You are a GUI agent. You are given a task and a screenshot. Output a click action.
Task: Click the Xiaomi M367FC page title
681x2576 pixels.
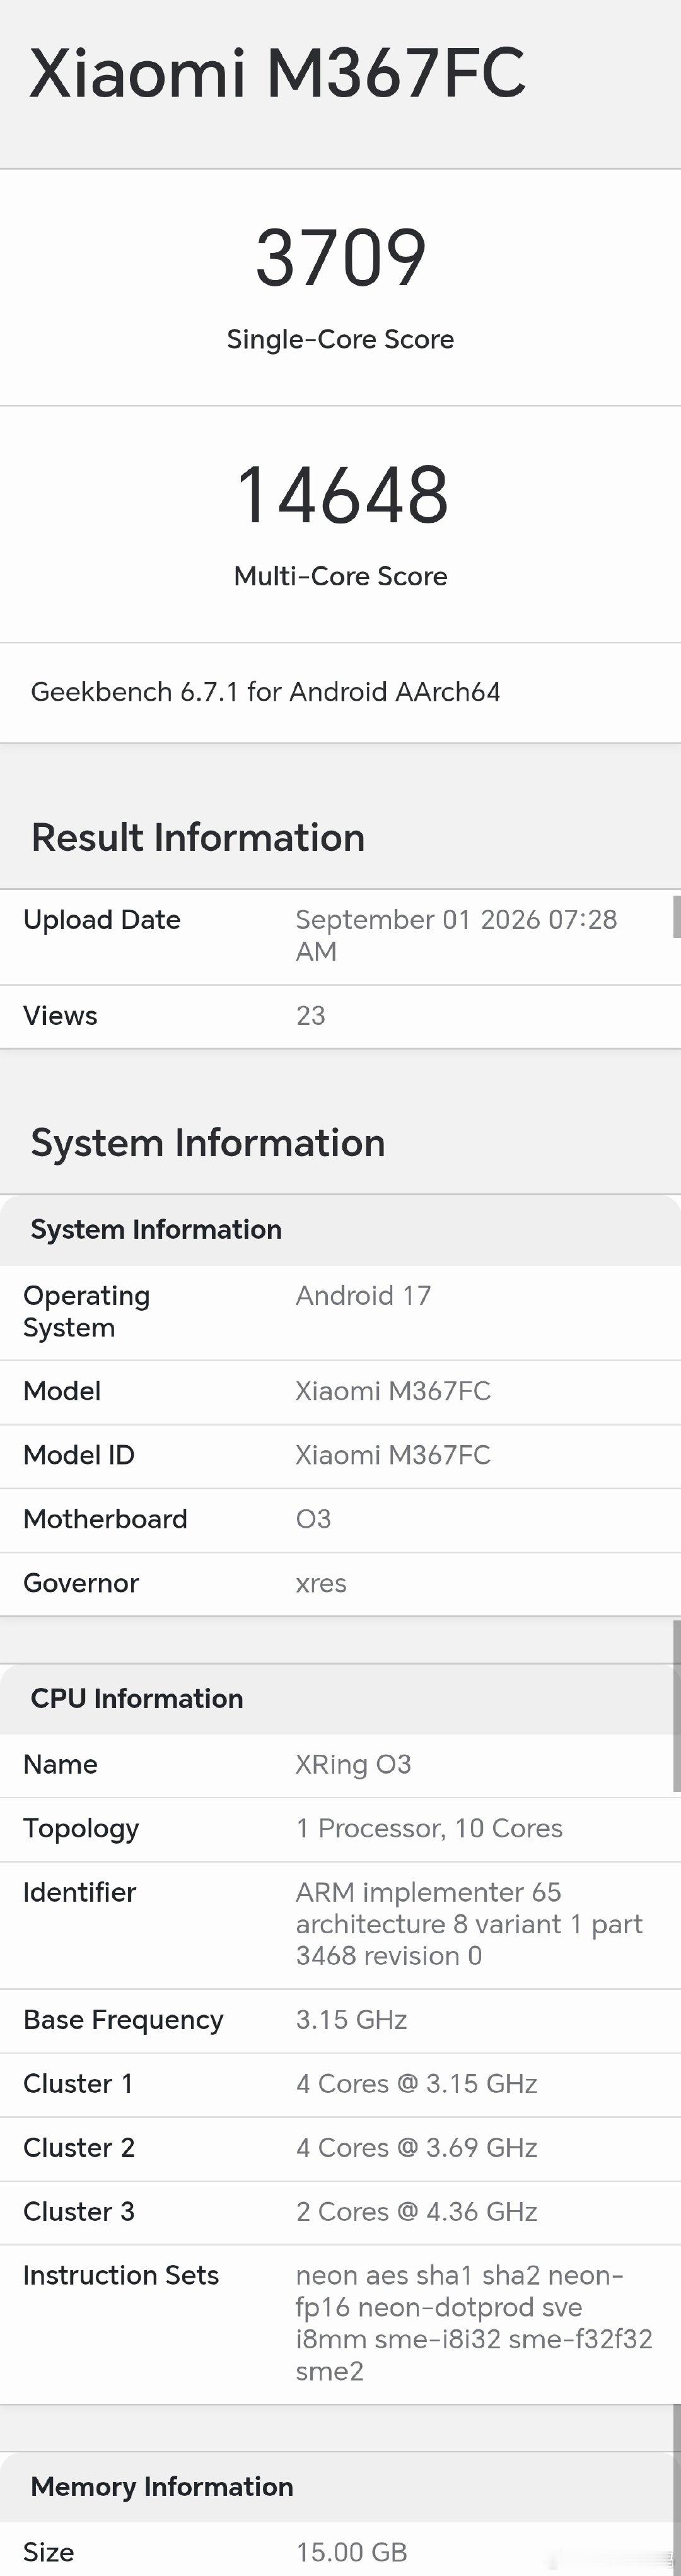(277, 73)
